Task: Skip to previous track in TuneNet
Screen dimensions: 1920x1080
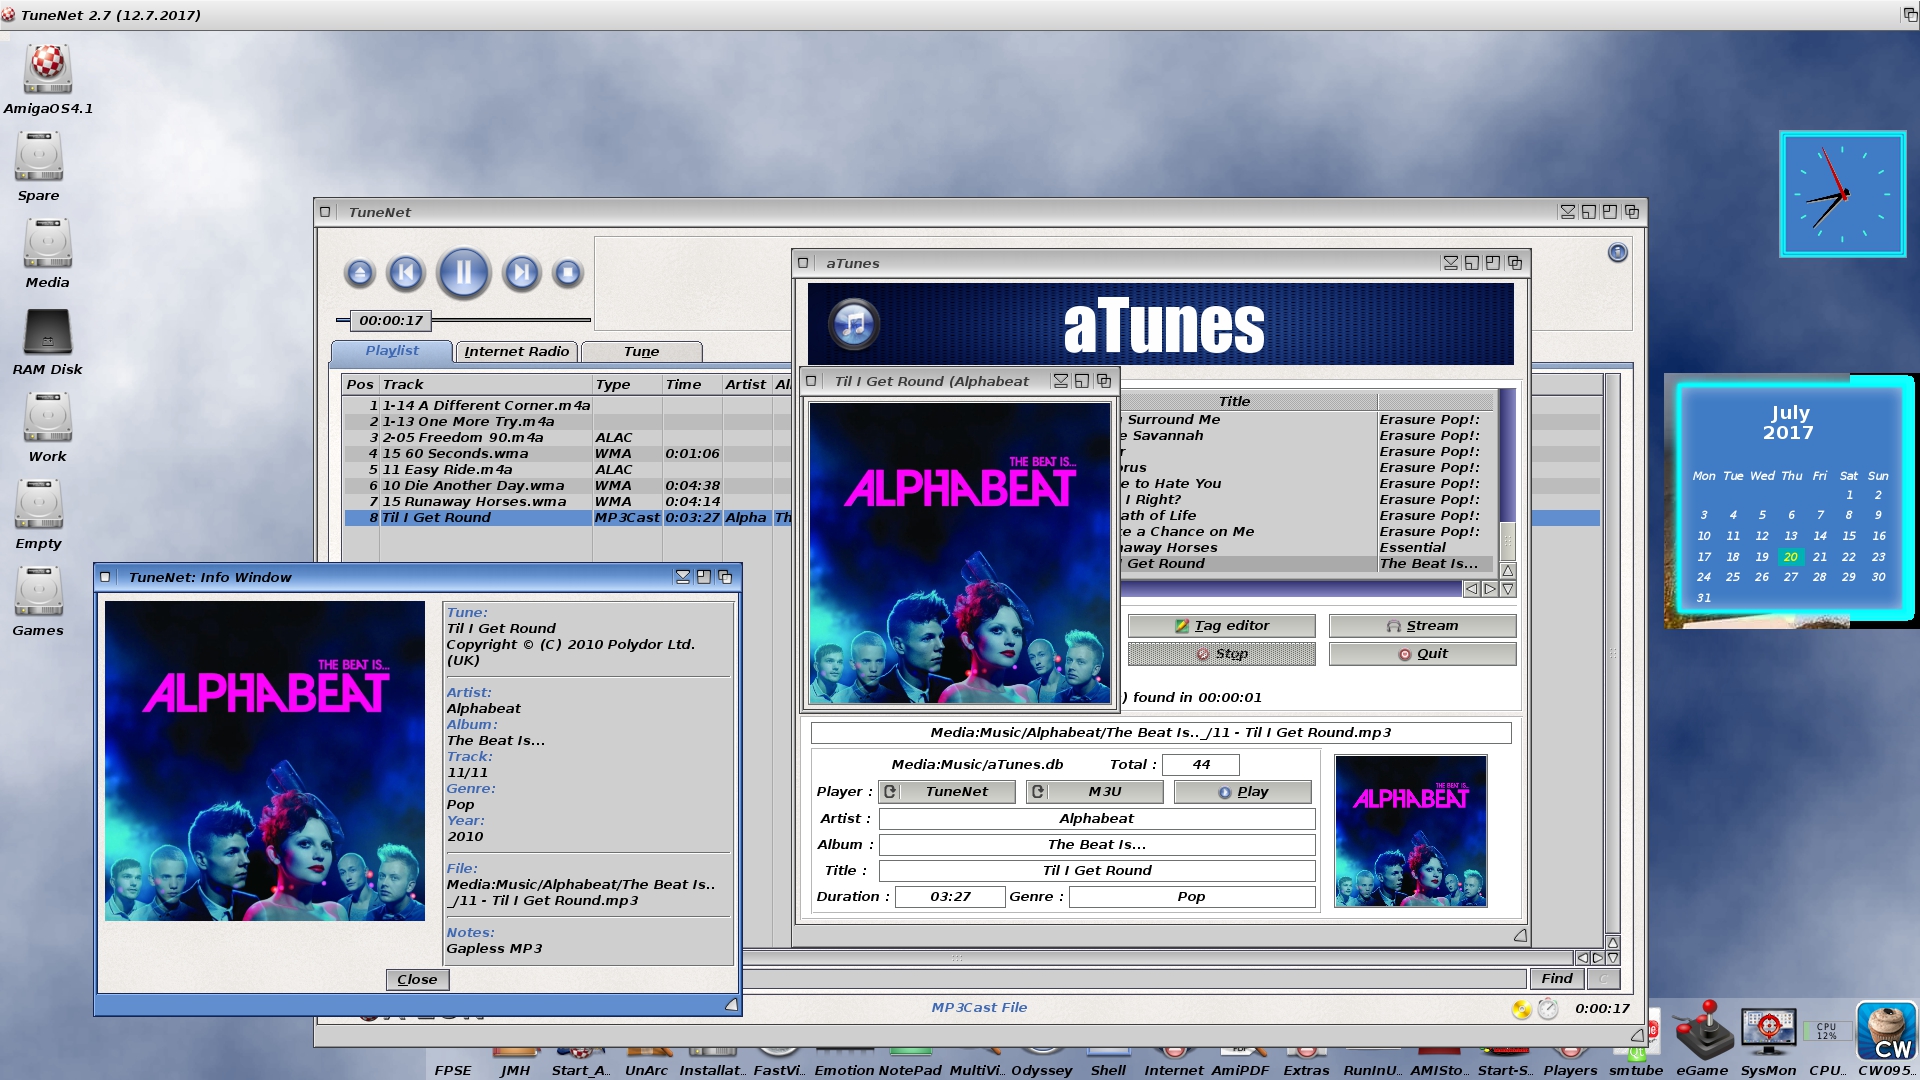Action: (406, 273)
